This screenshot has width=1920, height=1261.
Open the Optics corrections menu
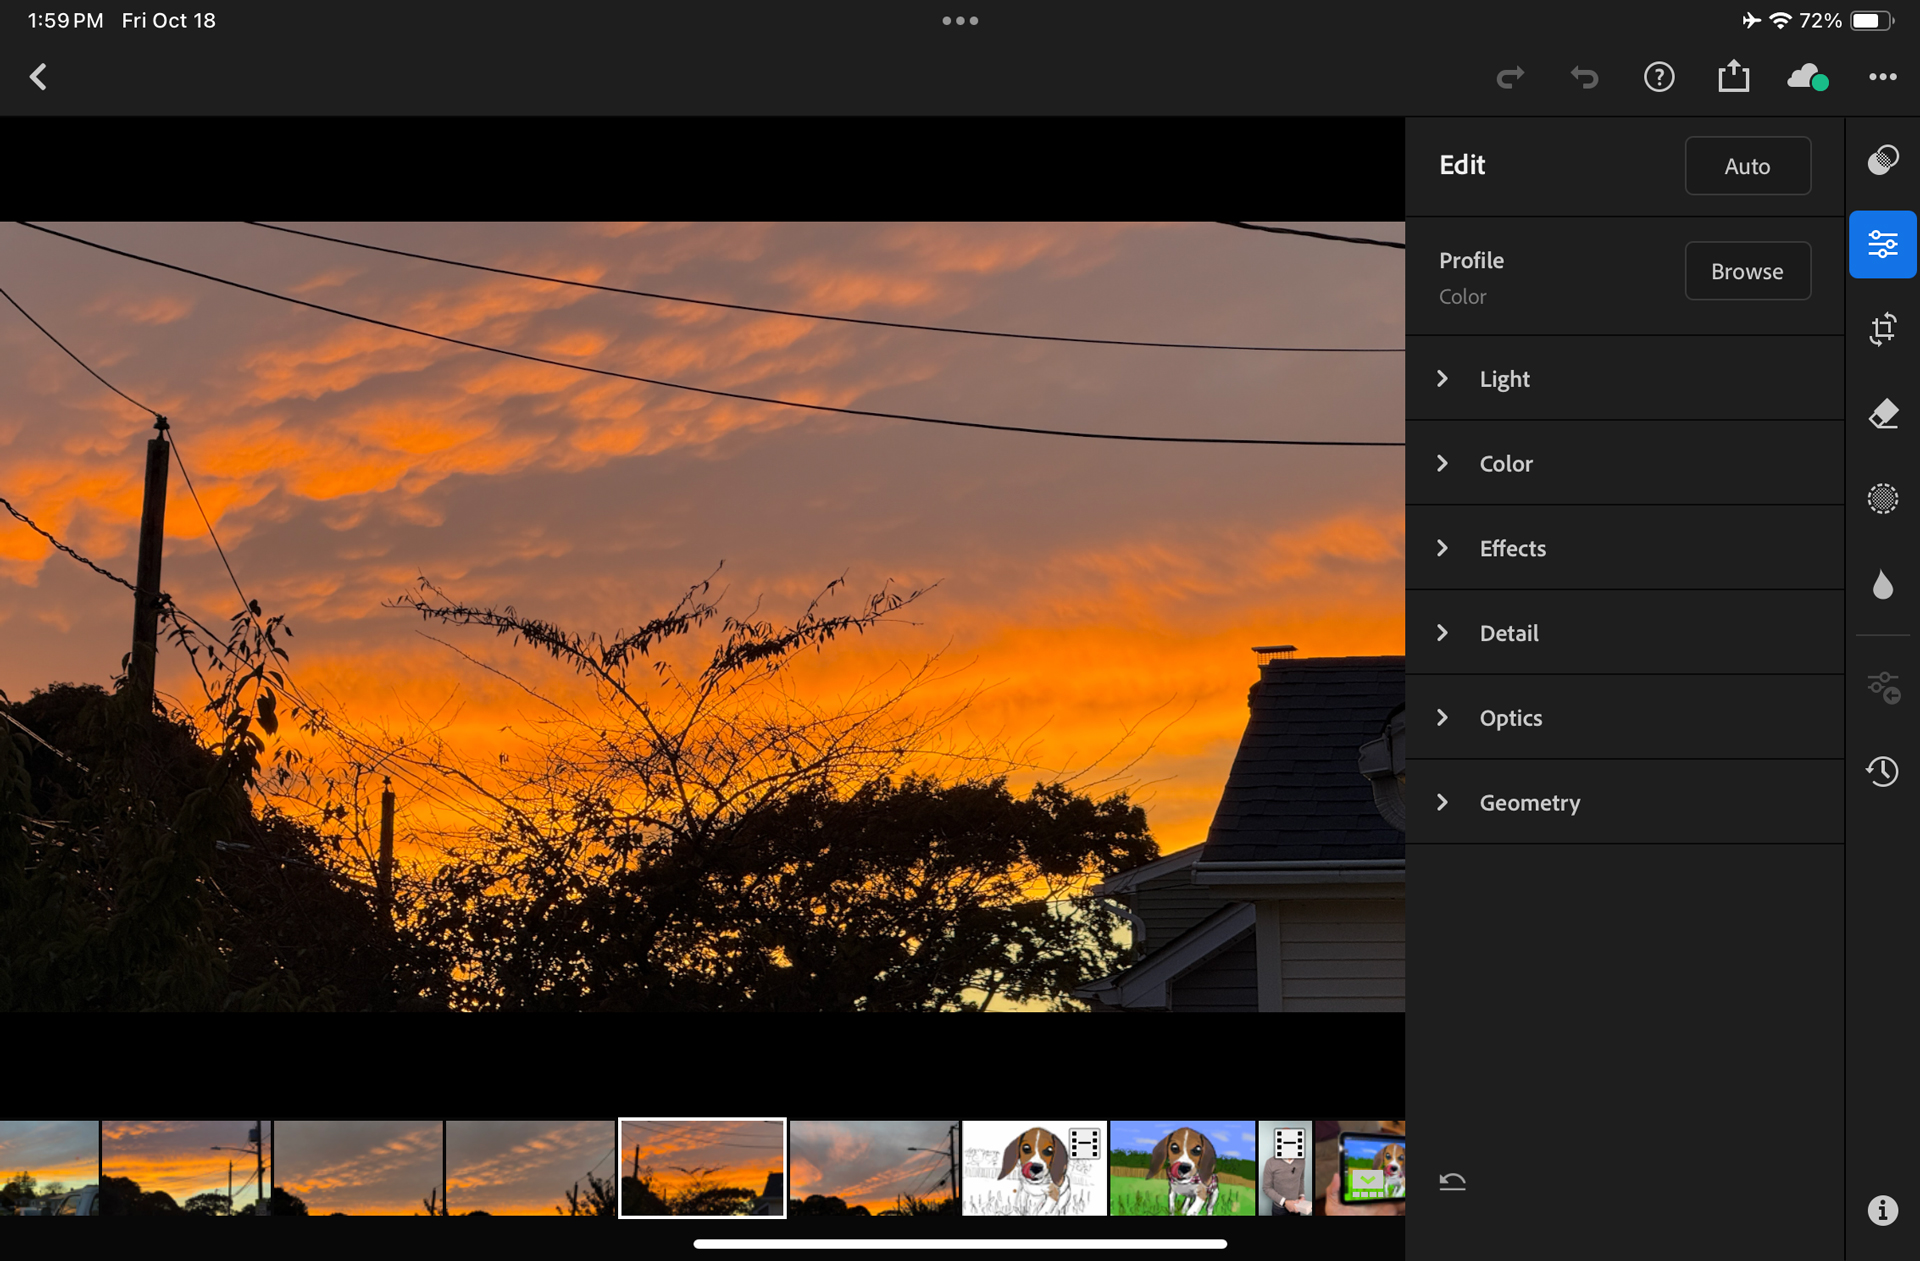[x=1512, y=716]
